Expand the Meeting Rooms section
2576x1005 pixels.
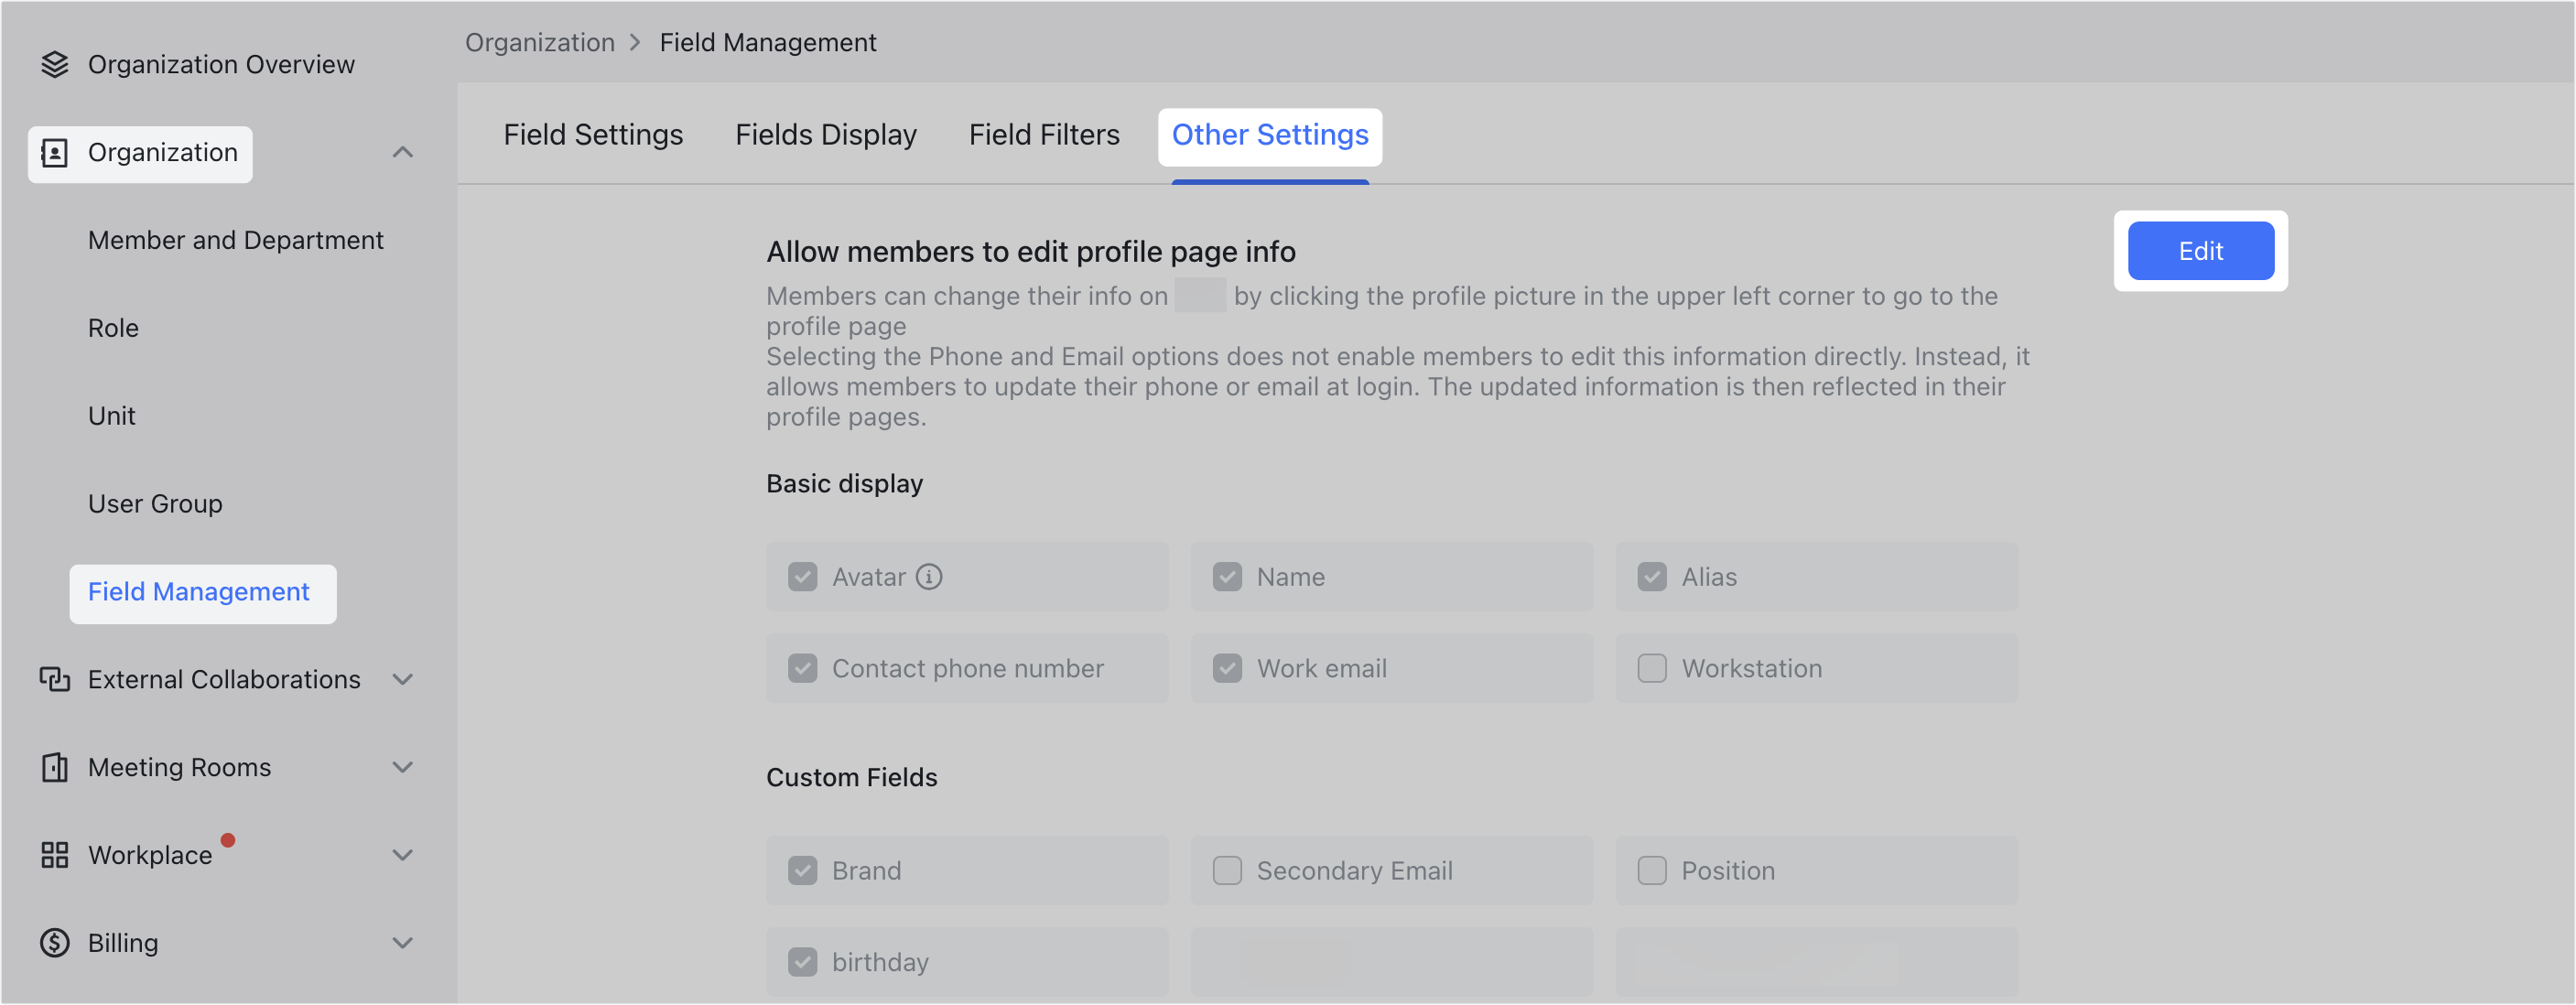coord(403,767)
